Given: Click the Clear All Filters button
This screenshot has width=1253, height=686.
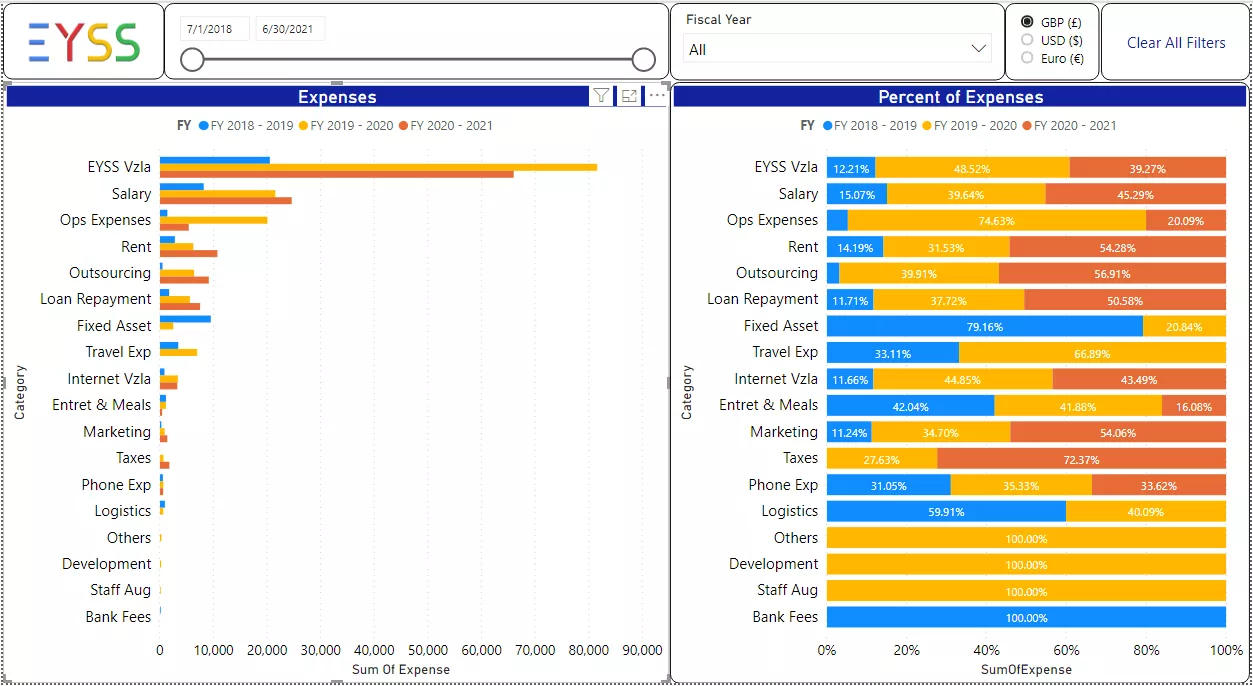Looking at the screenshot, I should 1176,42.
